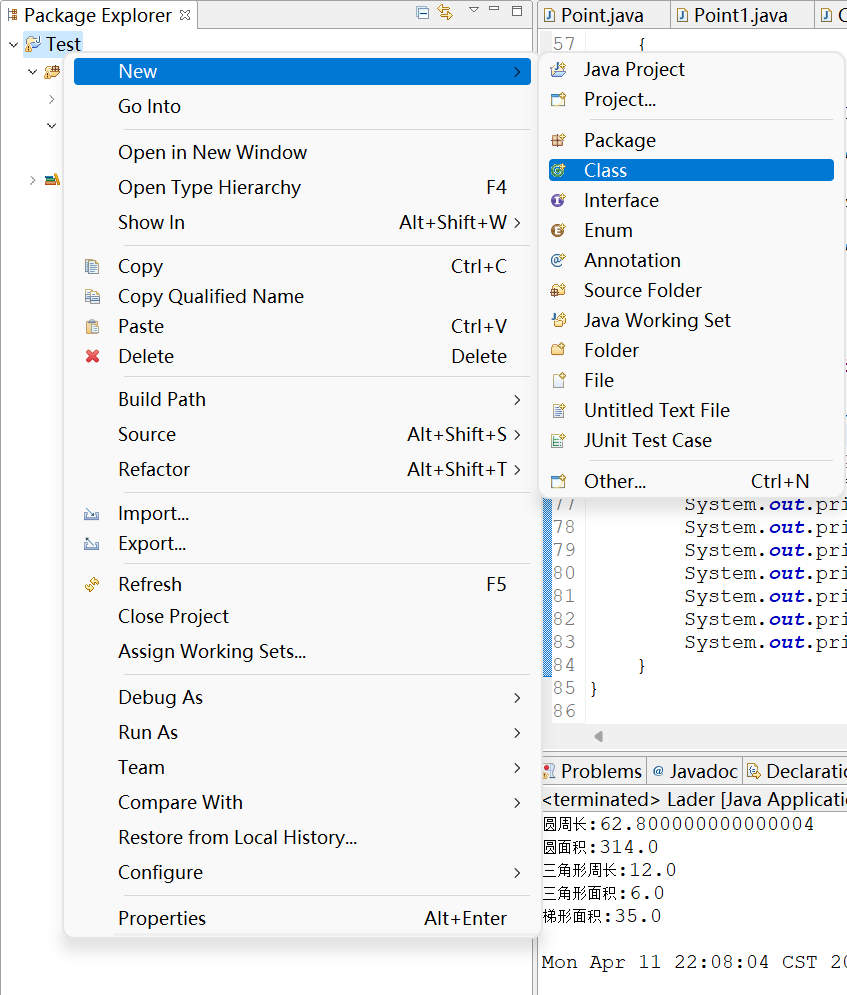The image size is (847, 995).
Task: Open the Run As submenu
Action: (x=516, y=733)
